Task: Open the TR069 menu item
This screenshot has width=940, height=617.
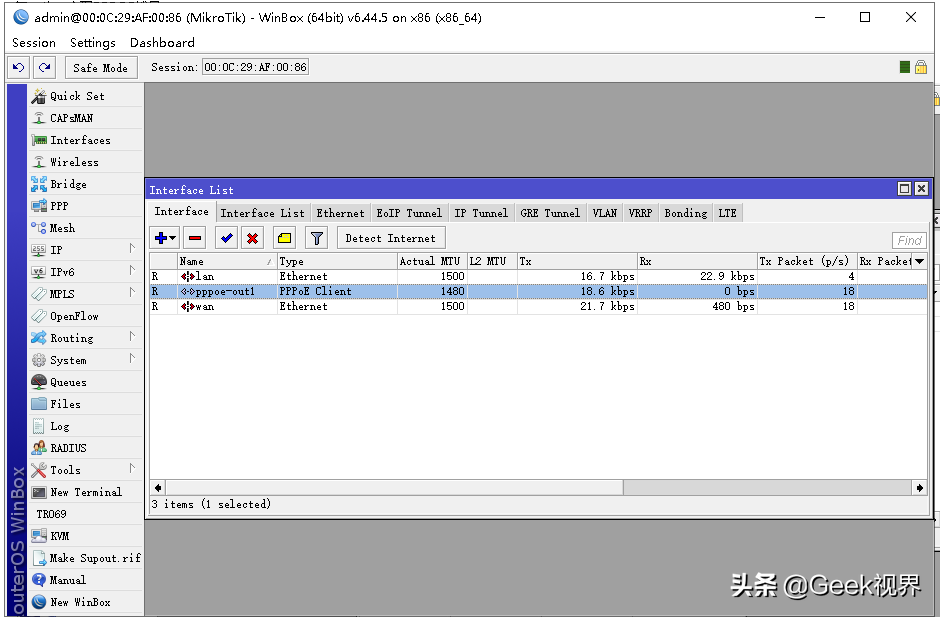Action: pyautogui.click(x=86, y=514)
